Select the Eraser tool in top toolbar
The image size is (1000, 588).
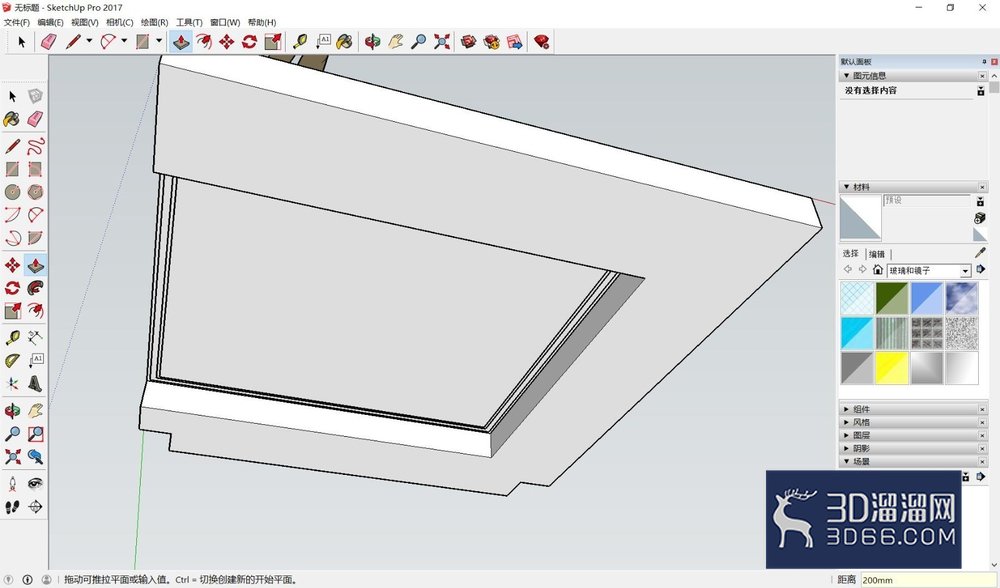click(x=48, y=42)
